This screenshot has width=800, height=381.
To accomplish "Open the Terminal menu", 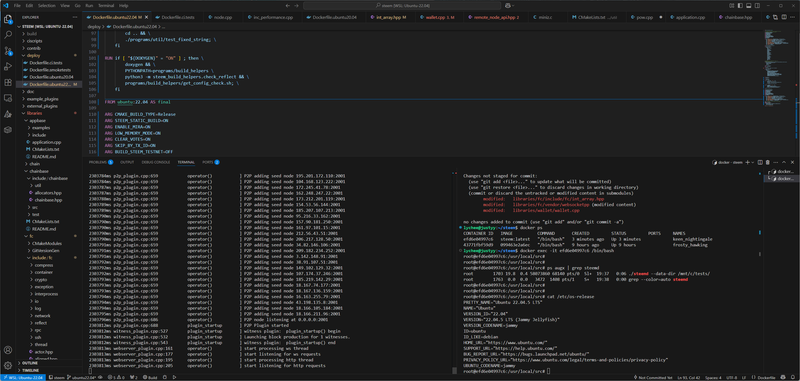I will point(106,5).
